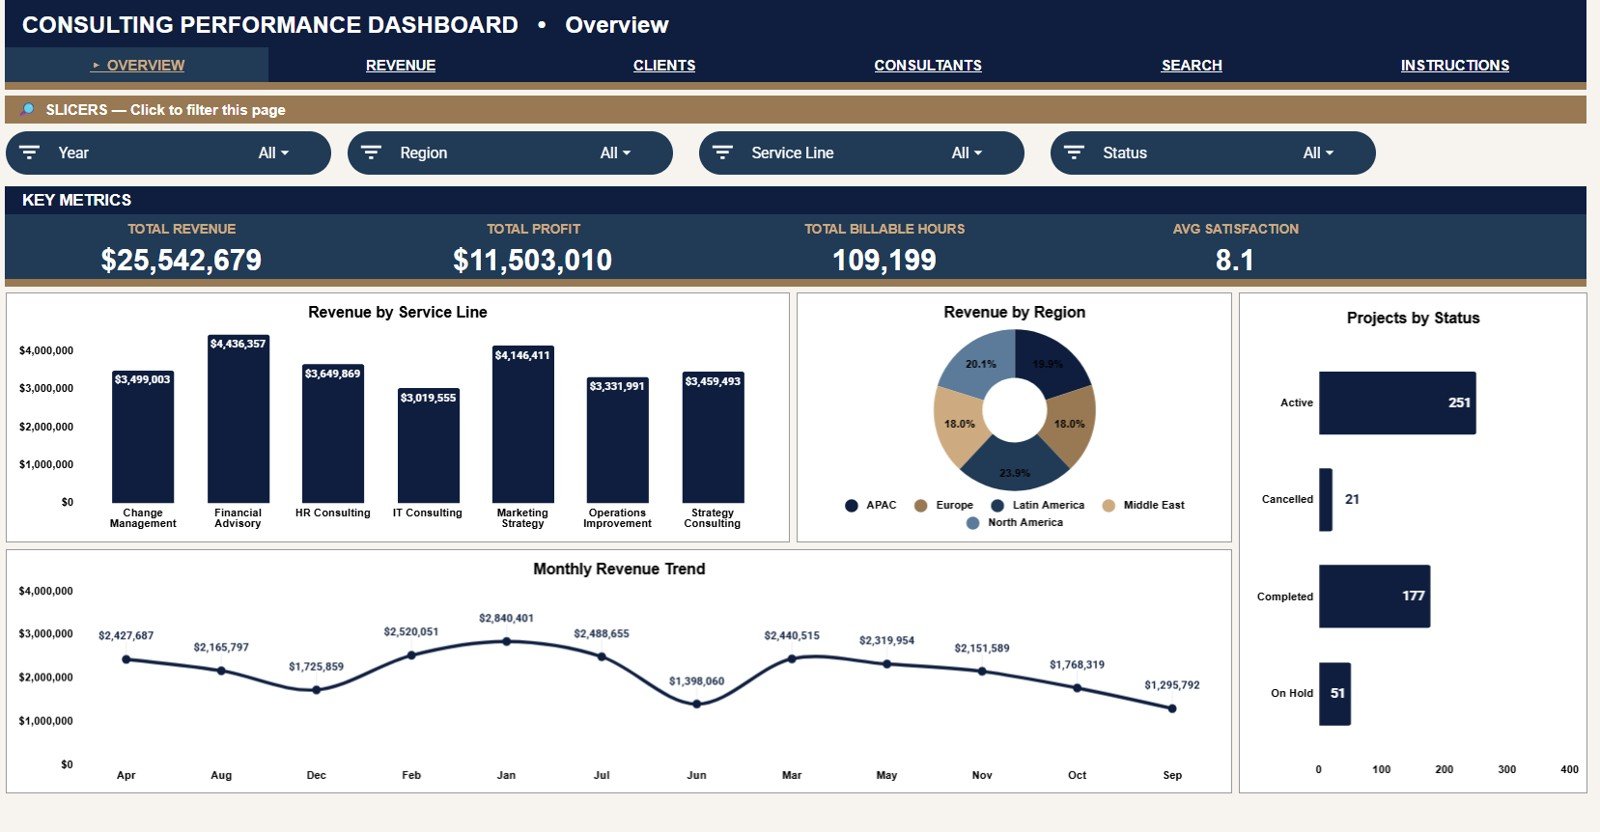The width and height of the screenshot is (1600, 832).
Task: Go to the CLIENTS tab
Action: click(x=664, y=65)
